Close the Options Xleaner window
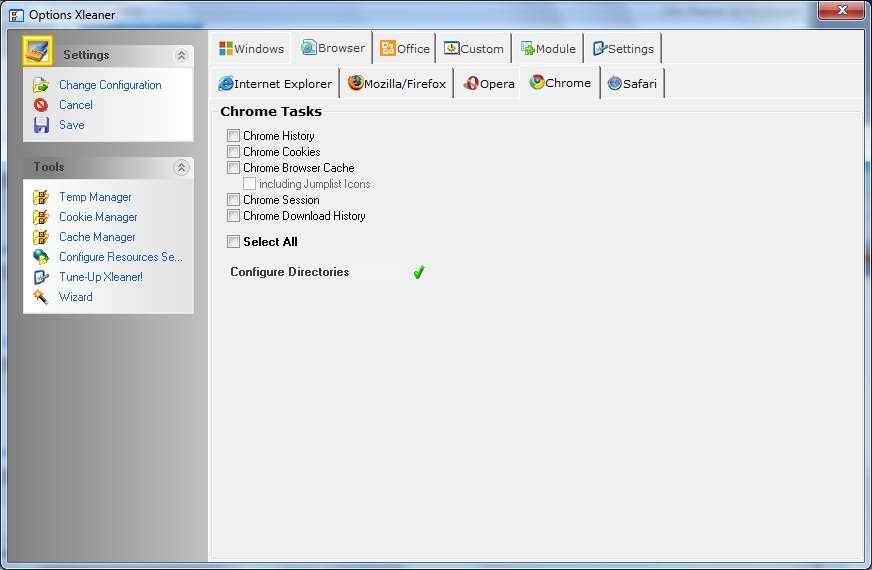Viewport: 872px width, 570px height. point(841,10)
